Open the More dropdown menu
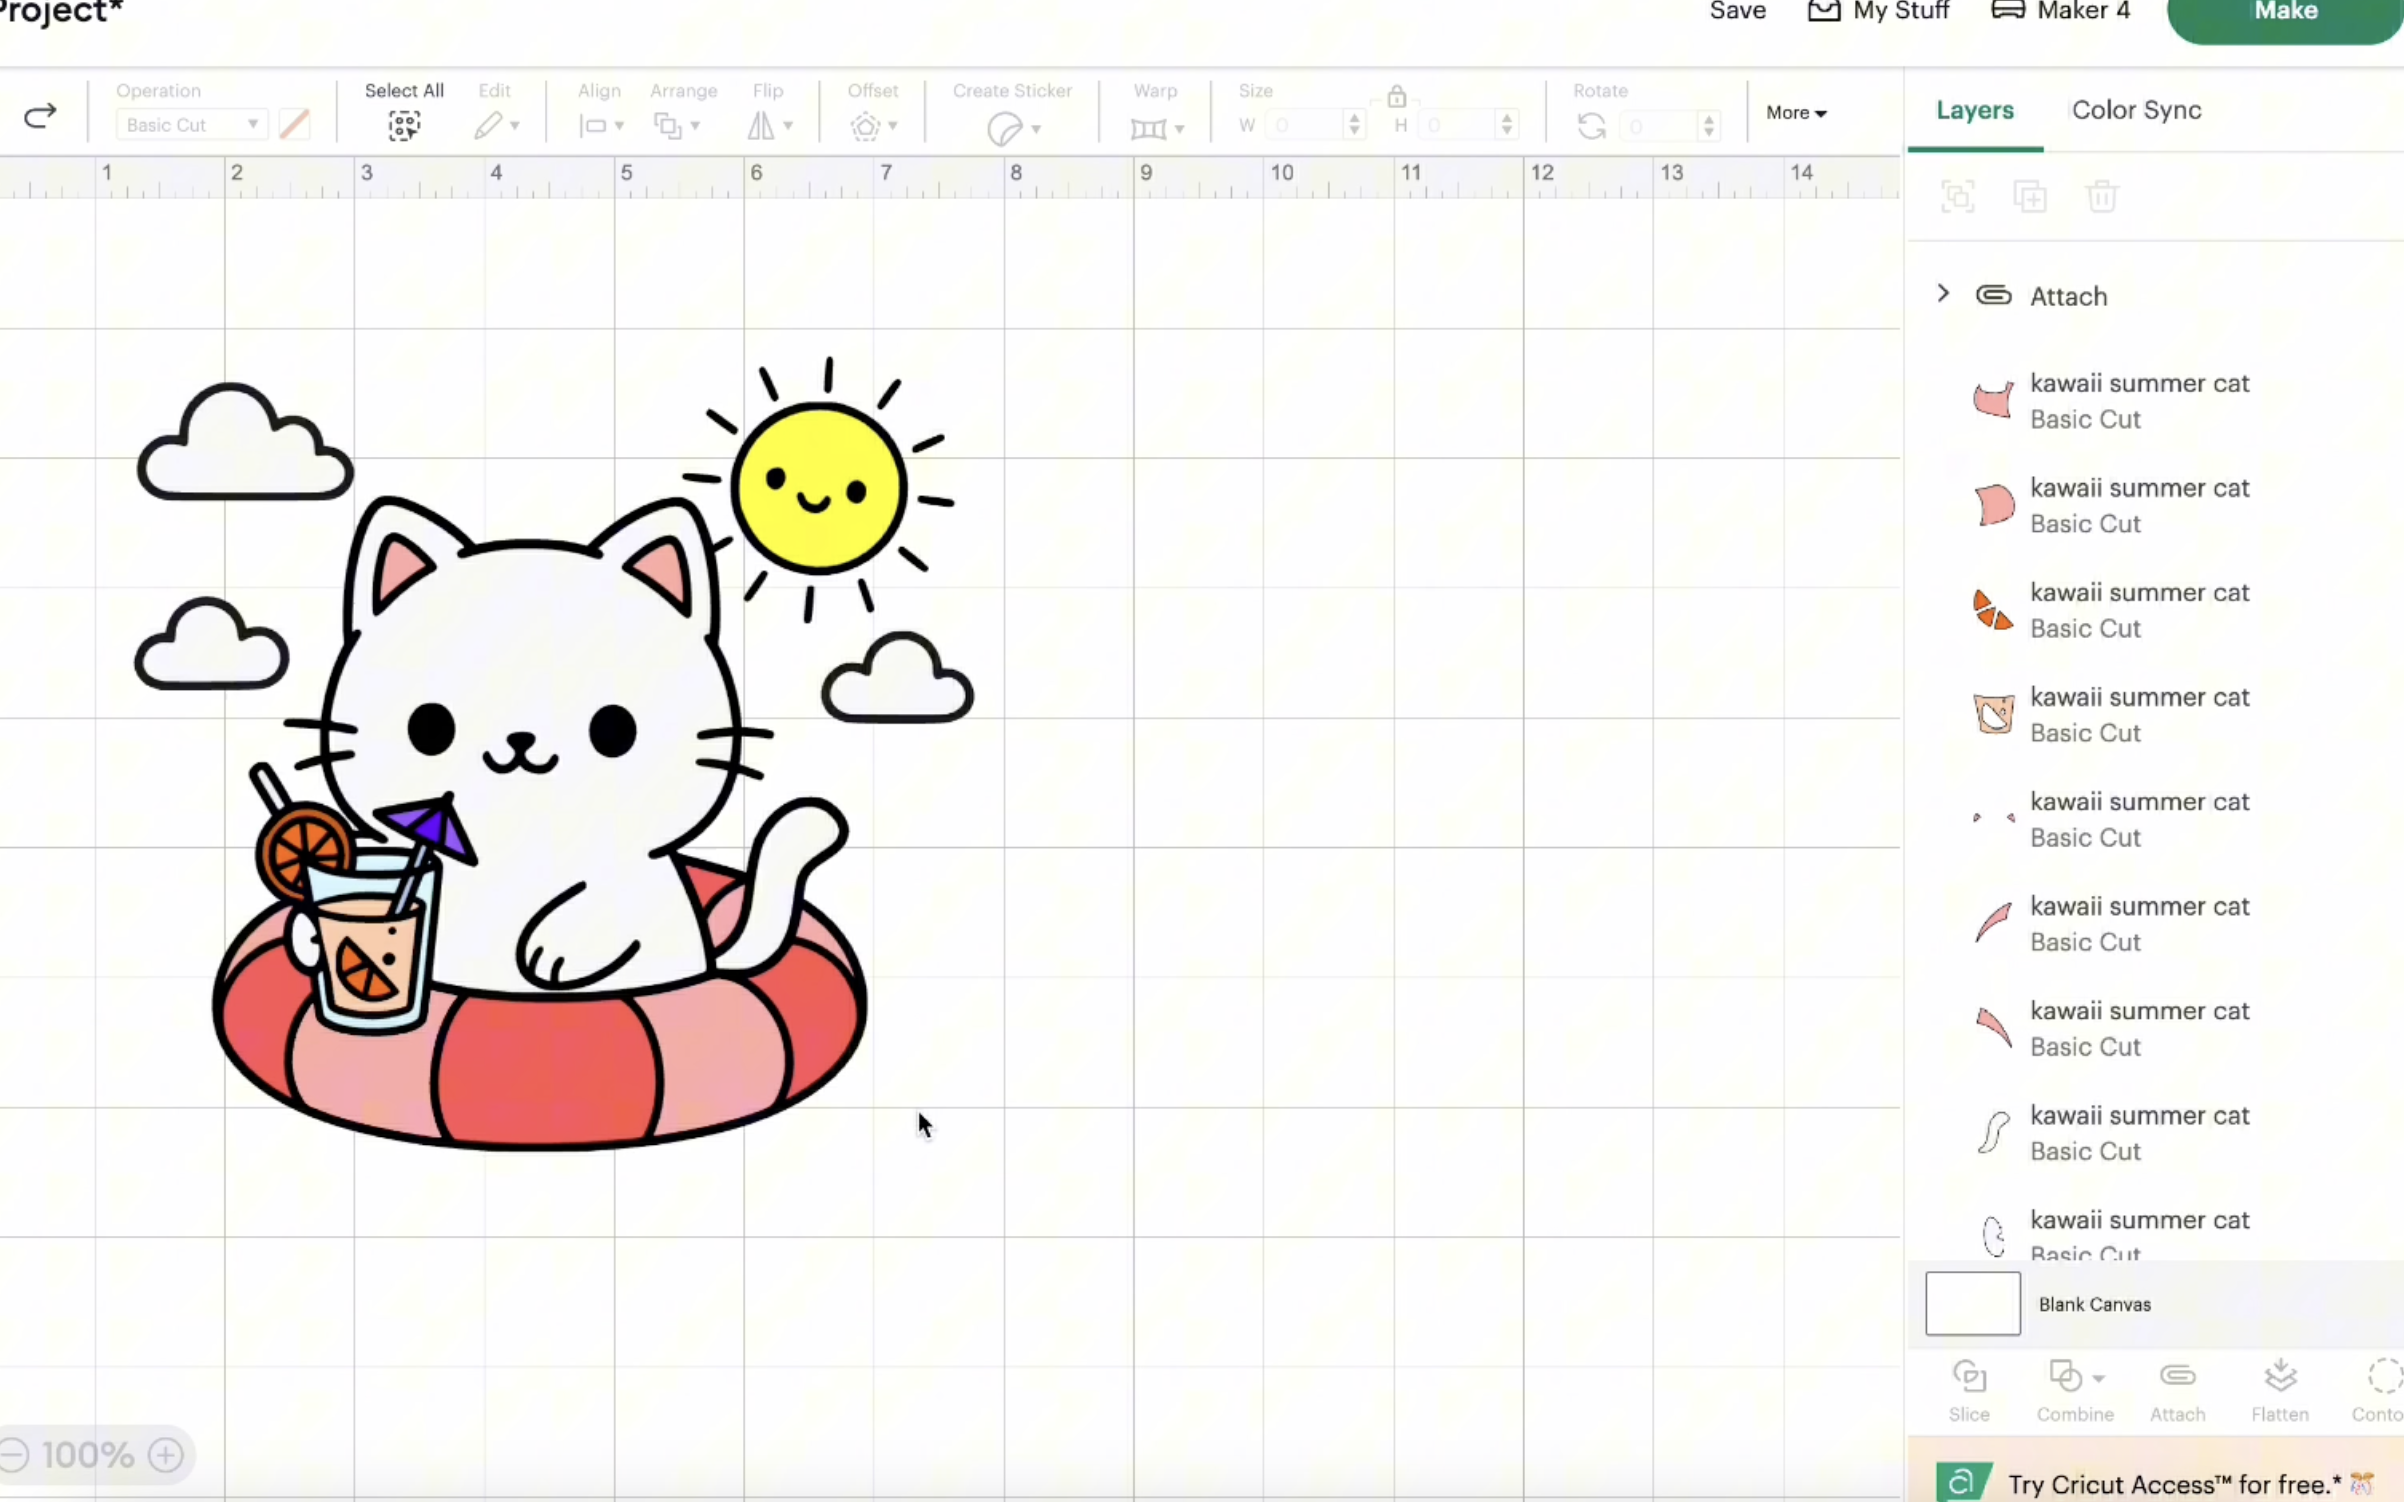2404x1502 pixels. pos(1796,113)
